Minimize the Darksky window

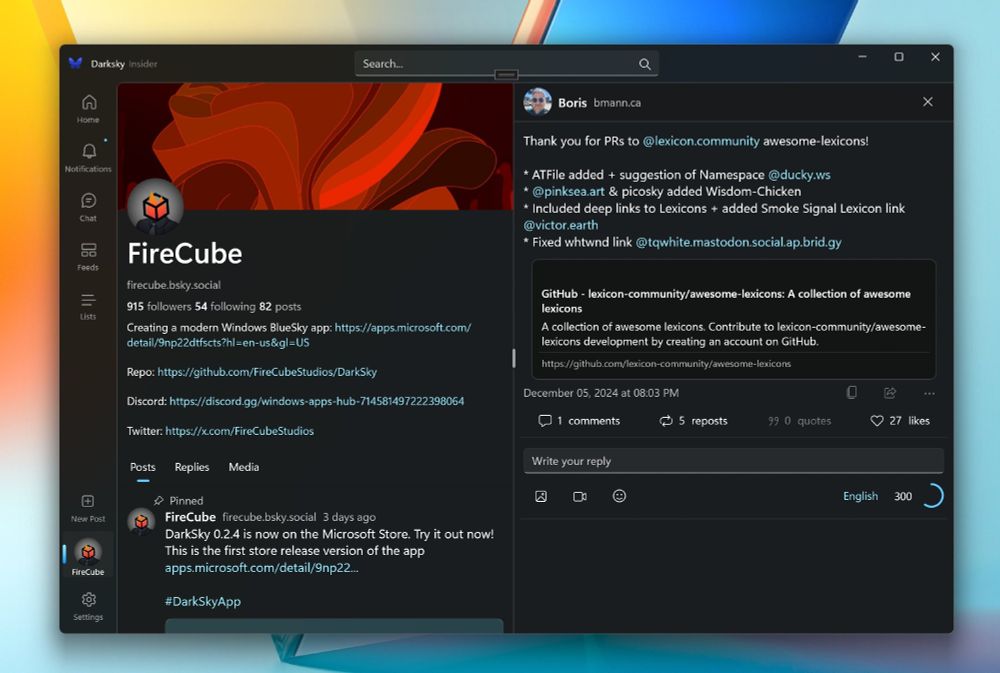862,57
